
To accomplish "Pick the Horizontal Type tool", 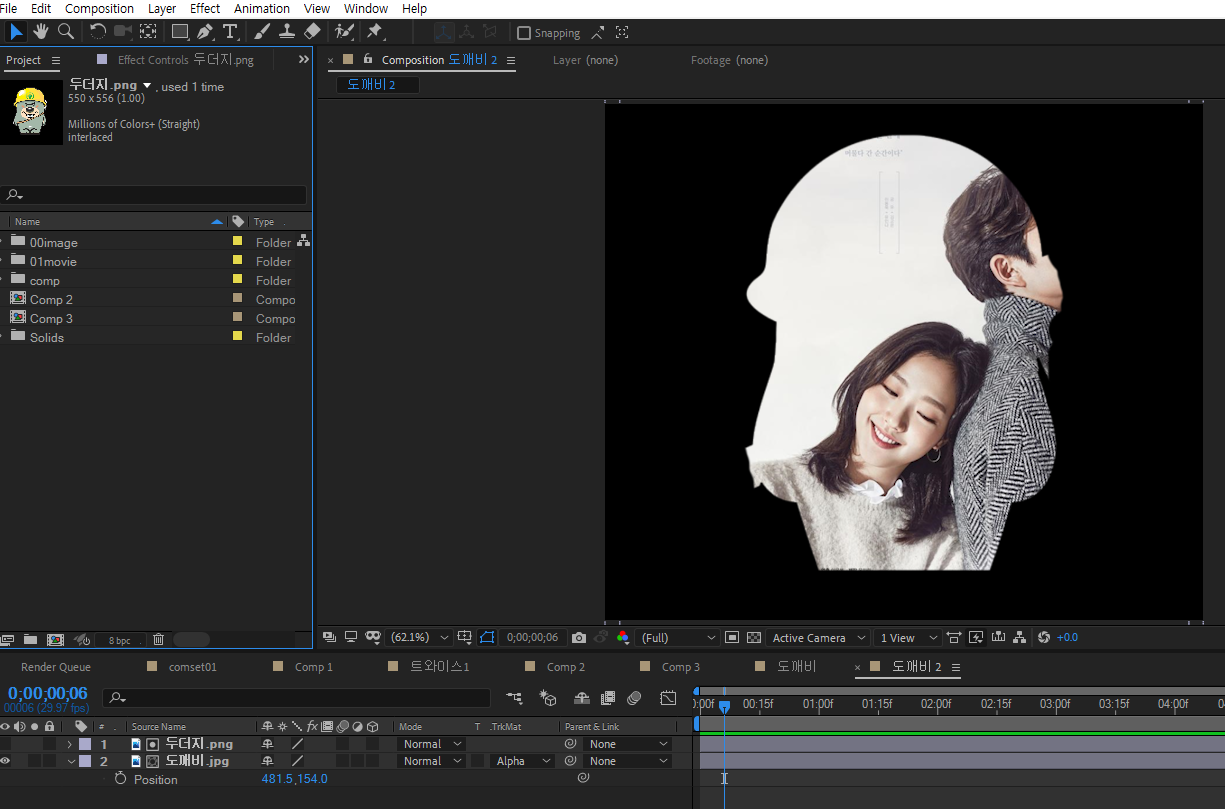I will coord(230,32).
